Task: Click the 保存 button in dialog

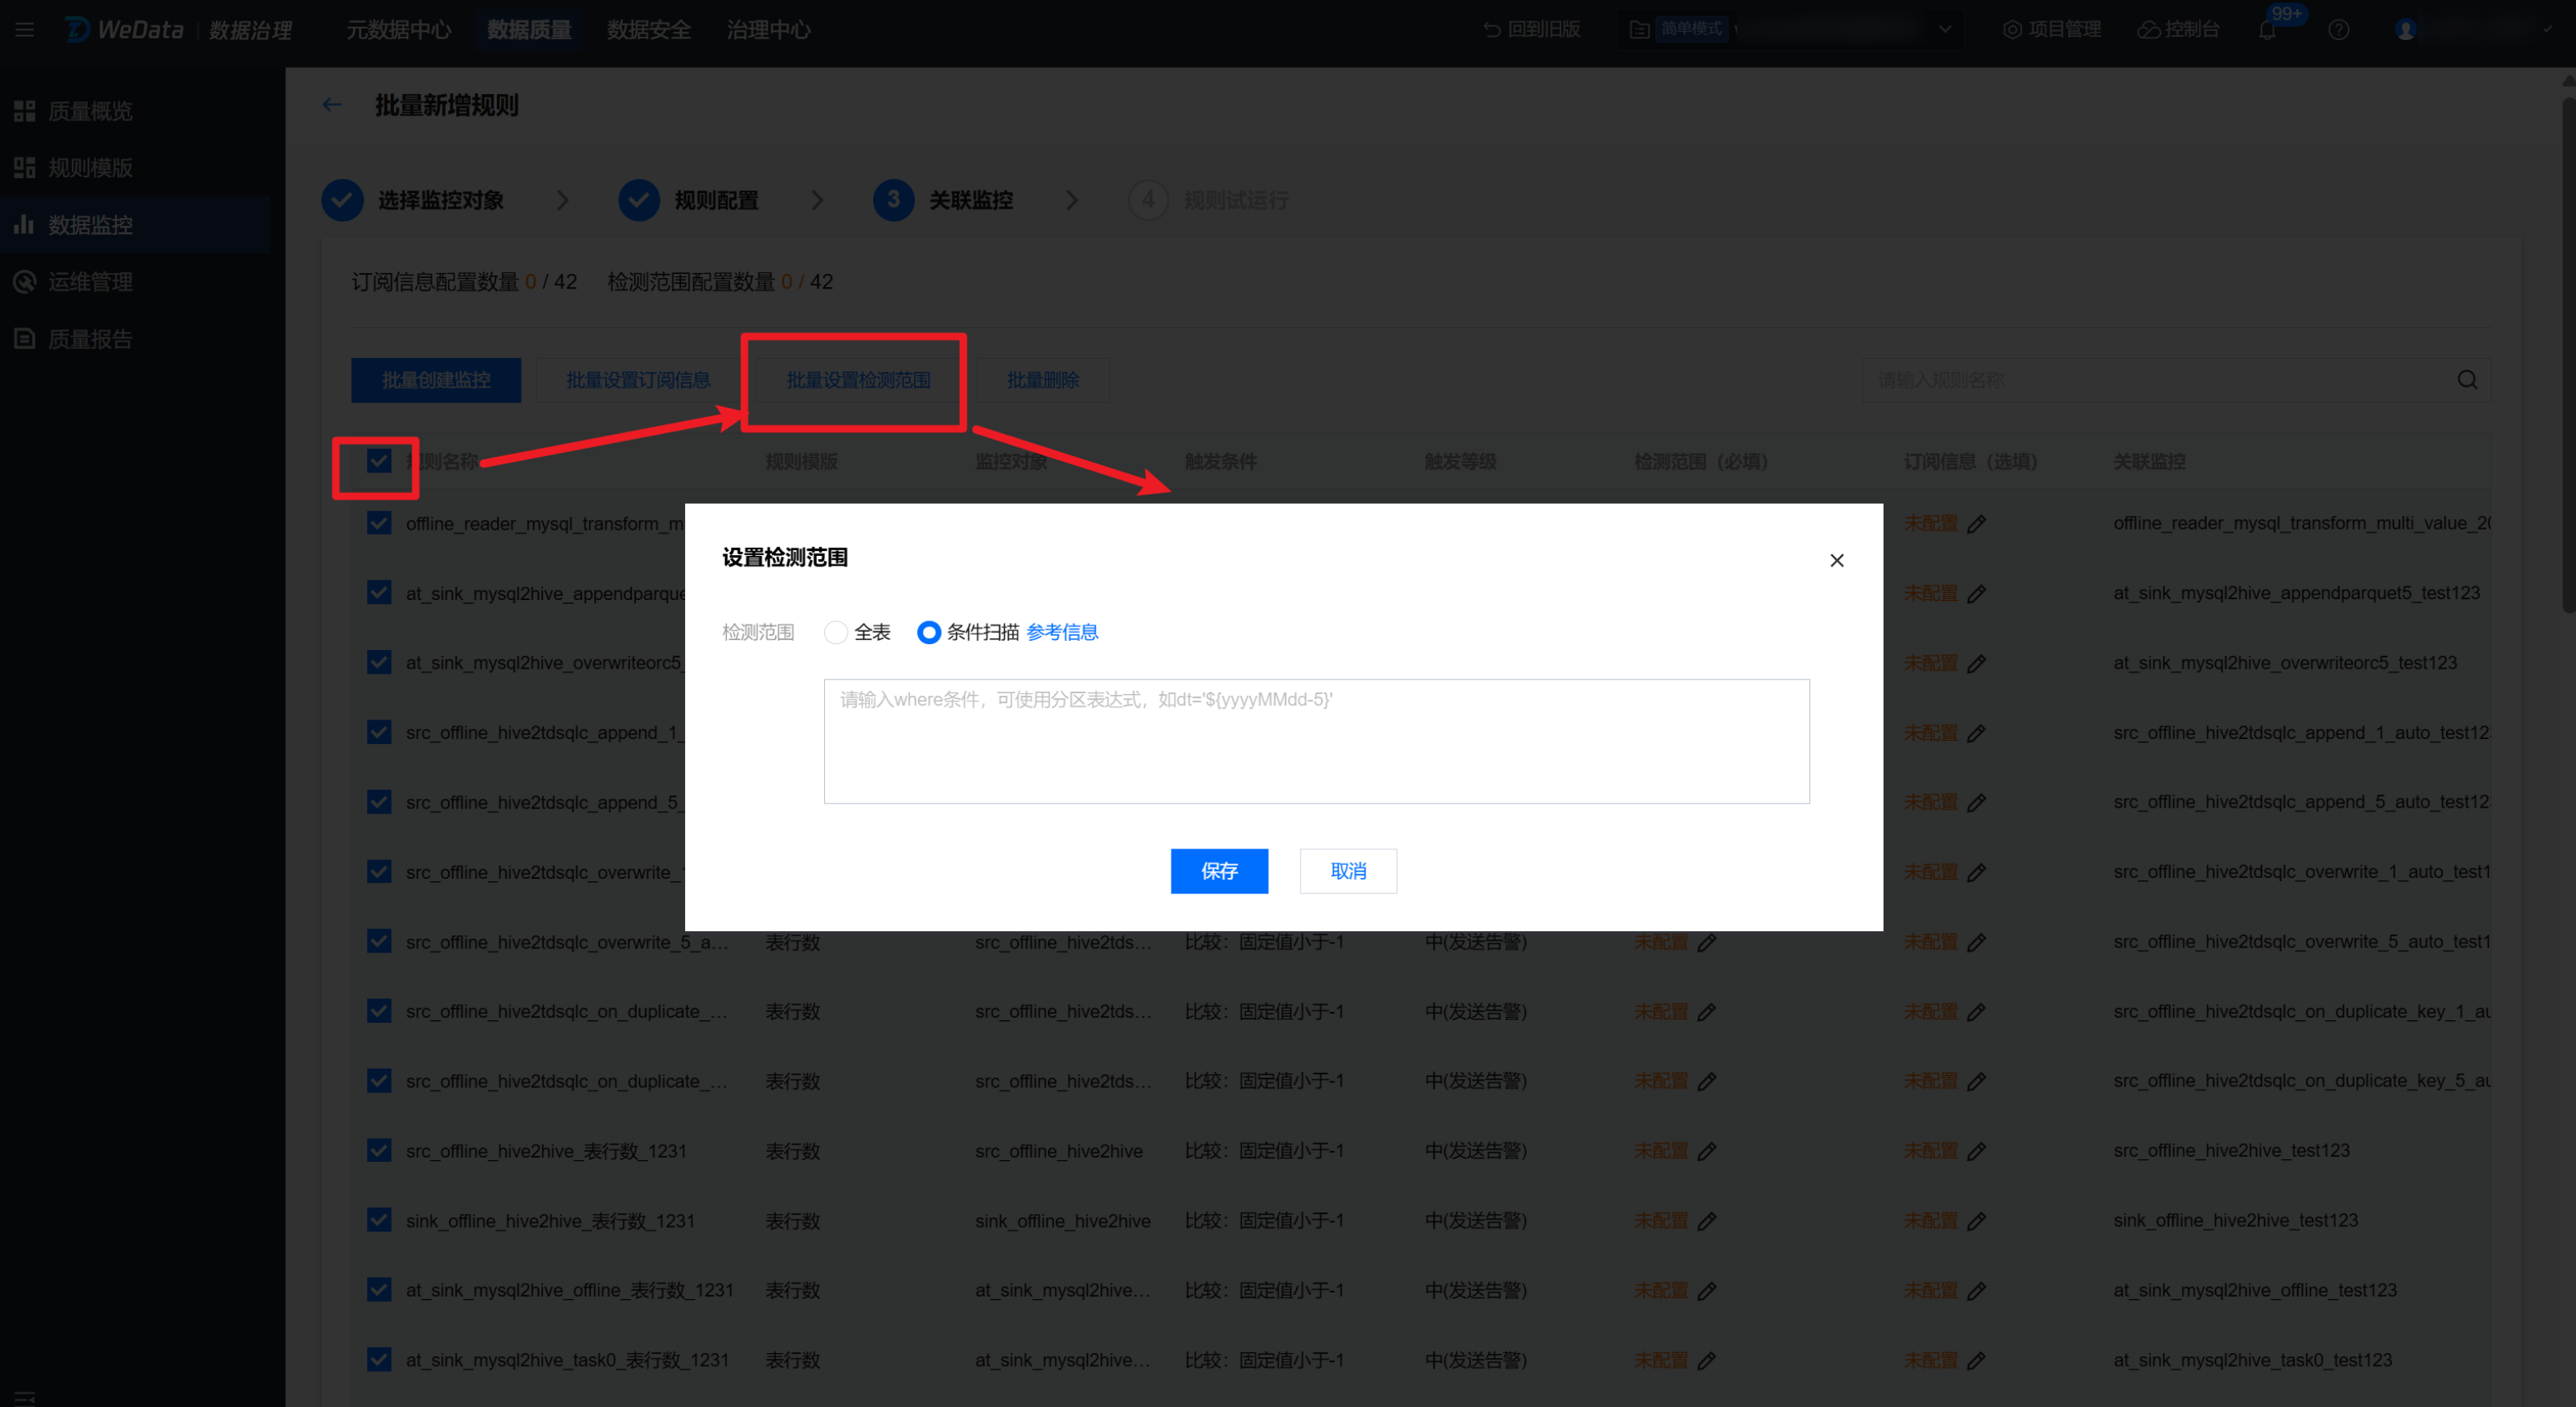Action: [x=1219, y=871]
